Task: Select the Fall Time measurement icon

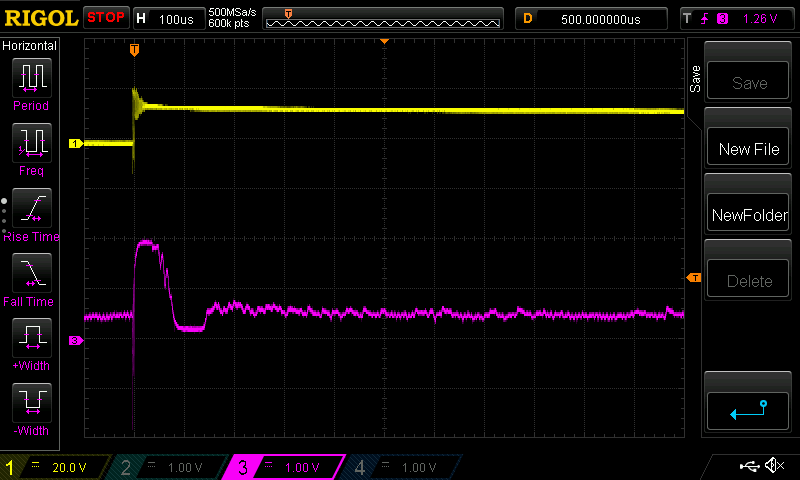Action: tap(32, 272)
